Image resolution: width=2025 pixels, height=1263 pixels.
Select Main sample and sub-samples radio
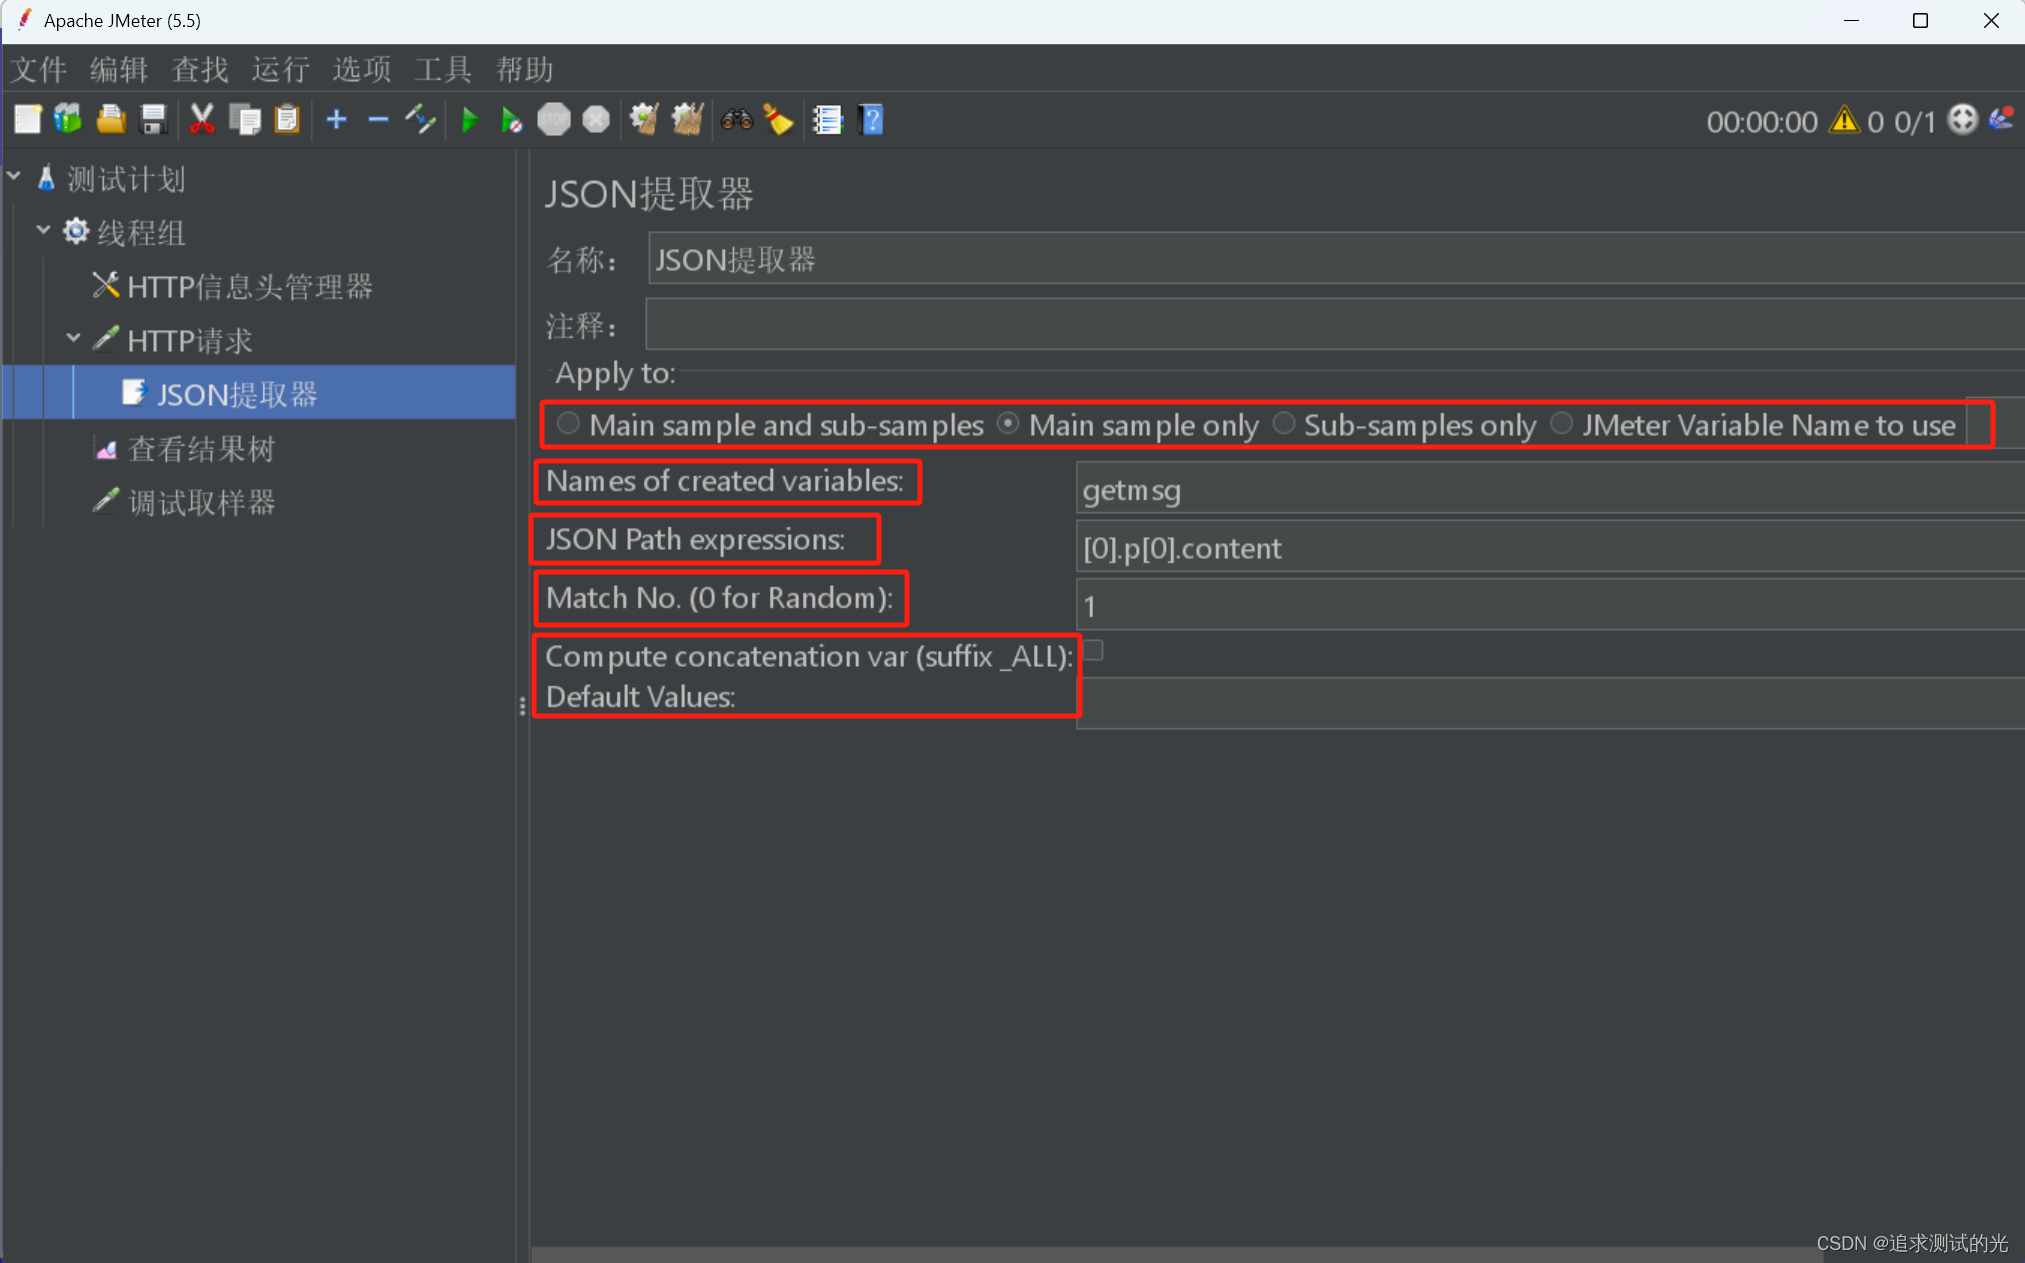coord(569,424)
